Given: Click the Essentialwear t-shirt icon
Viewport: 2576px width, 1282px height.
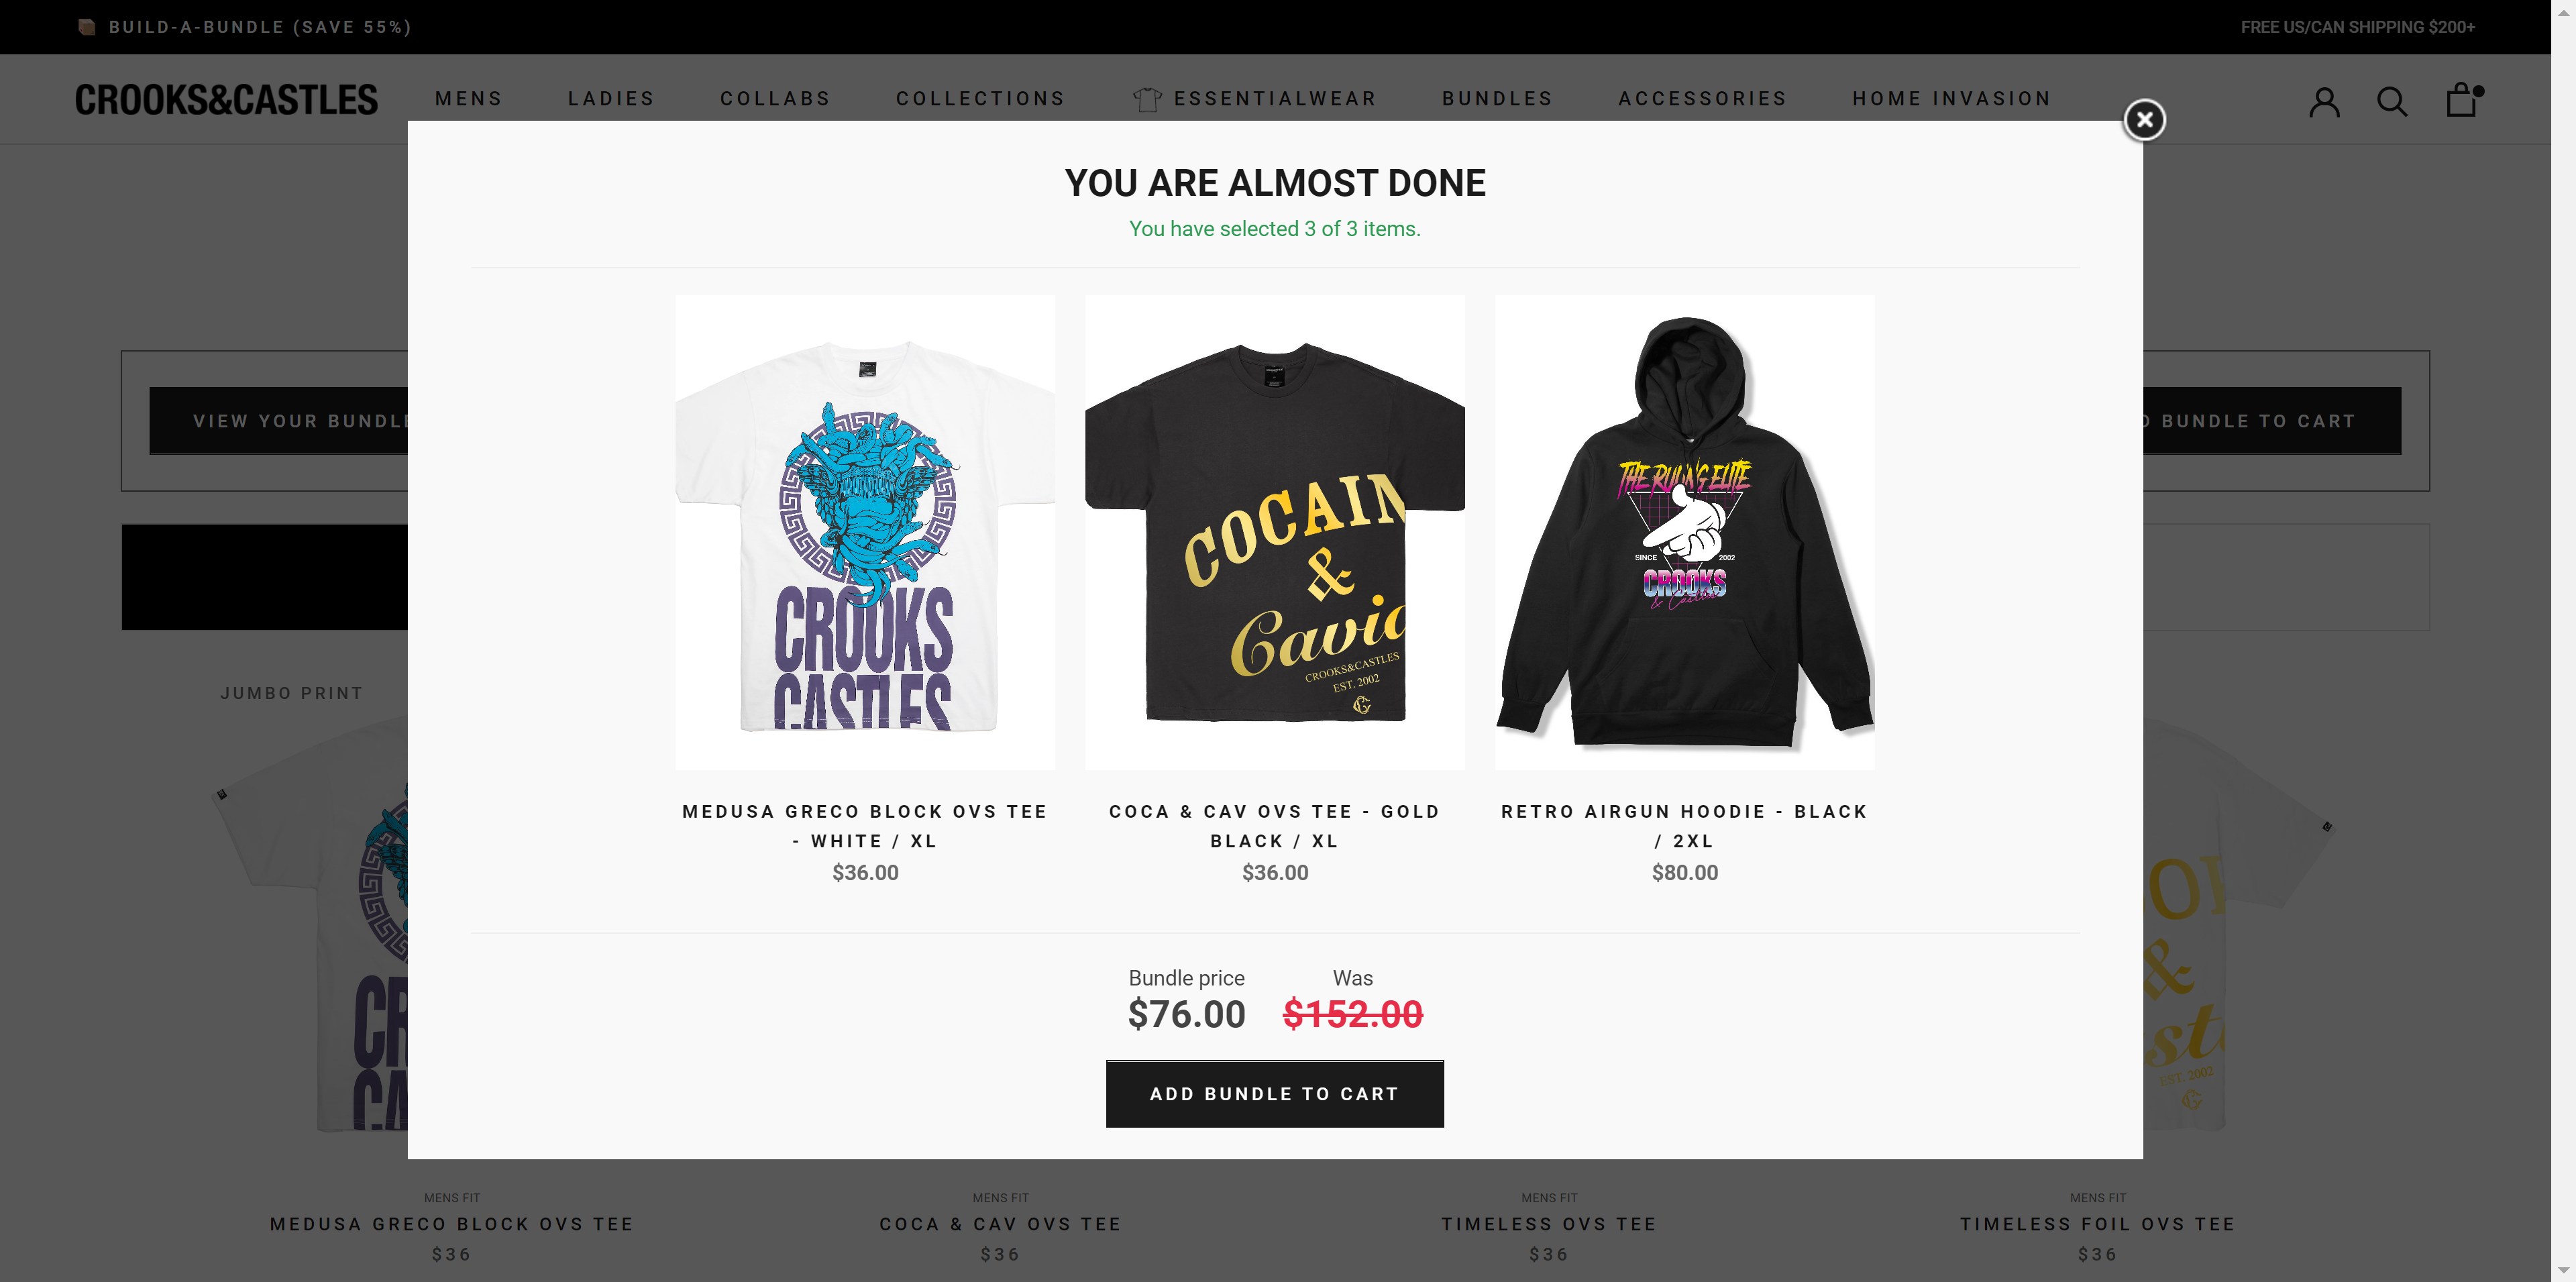Looking at the screenshot, I should click(x=1147, y=99).
